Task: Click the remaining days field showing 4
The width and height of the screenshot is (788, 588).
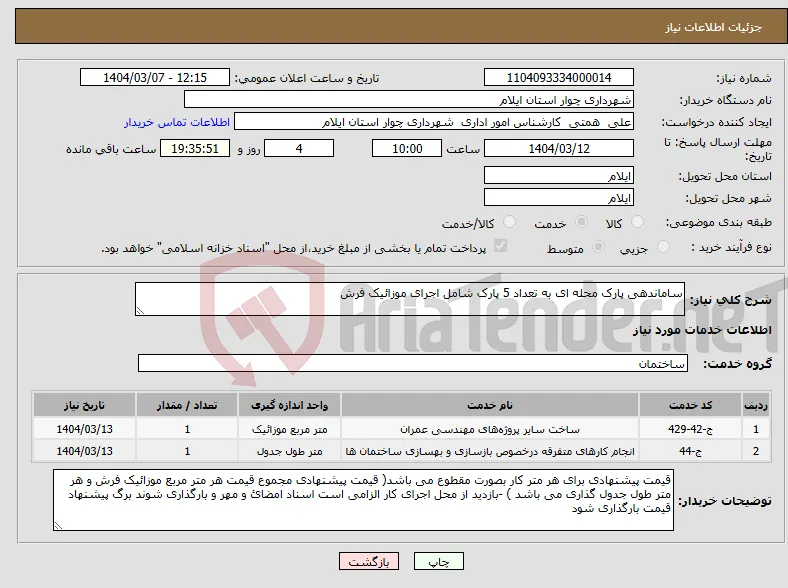Action: [x=299, y=148]
